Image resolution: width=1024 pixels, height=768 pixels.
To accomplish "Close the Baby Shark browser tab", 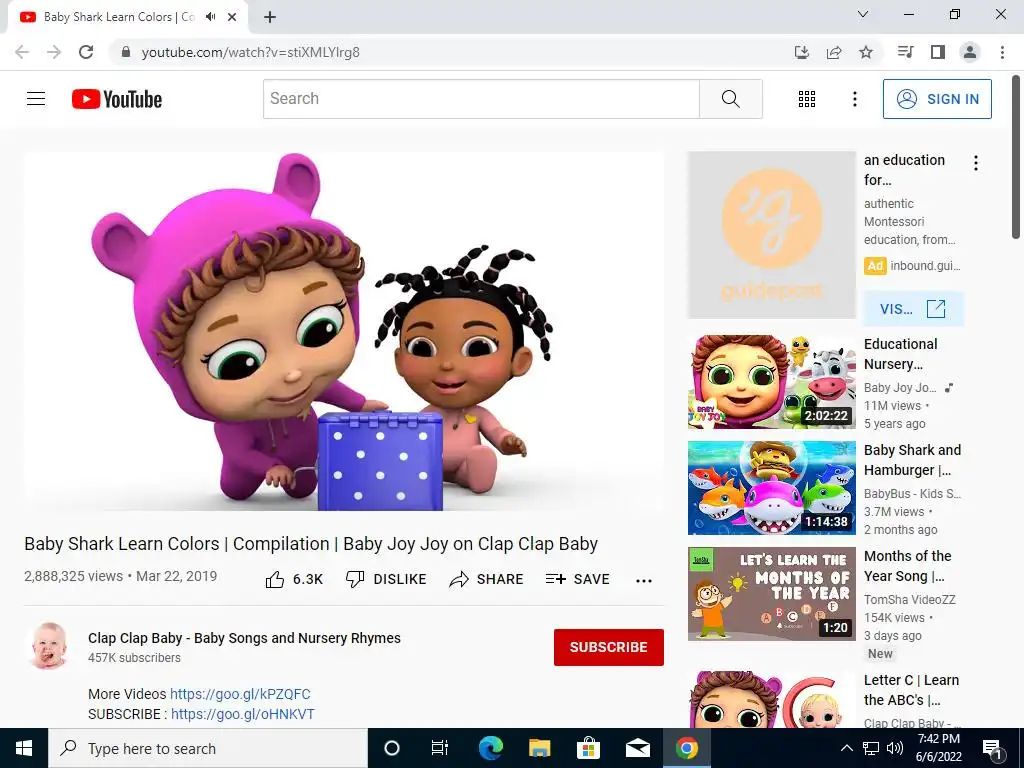I will [232, 17].
